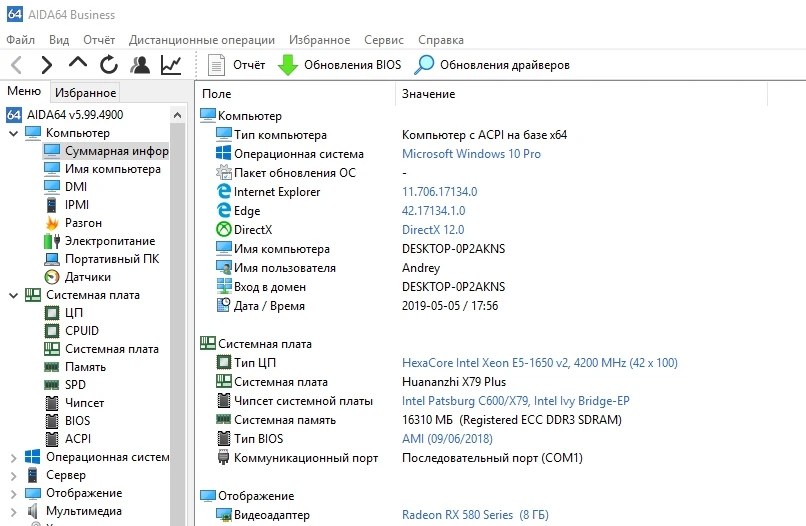Open the Сервис menu

pos(384,40)
